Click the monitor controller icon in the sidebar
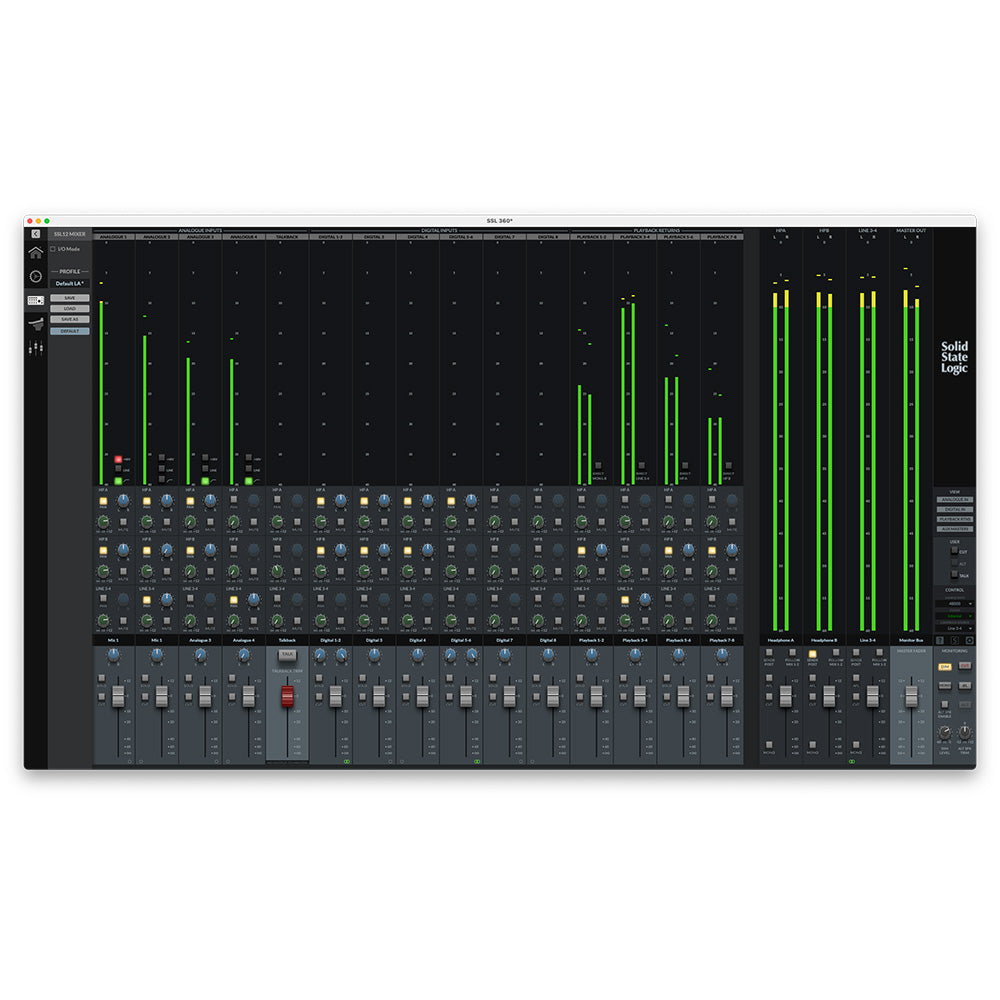 [35, 322]
